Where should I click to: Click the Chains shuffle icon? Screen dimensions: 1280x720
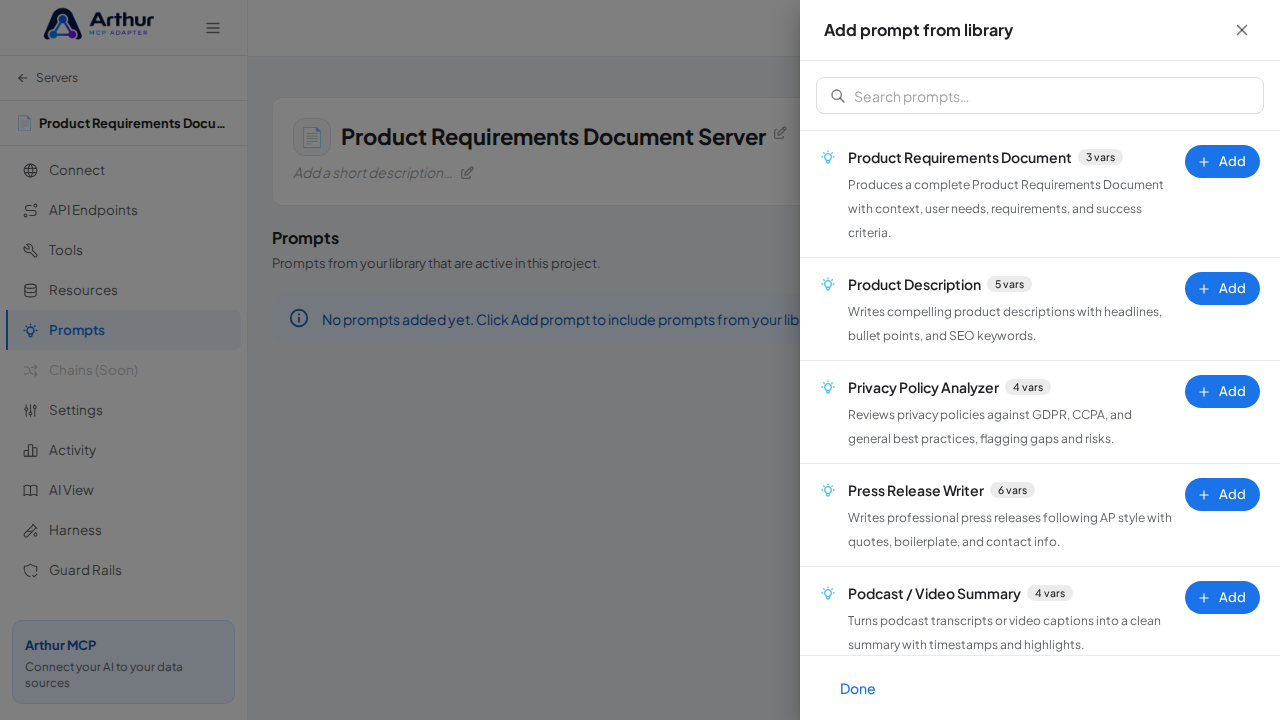(30, 370)
